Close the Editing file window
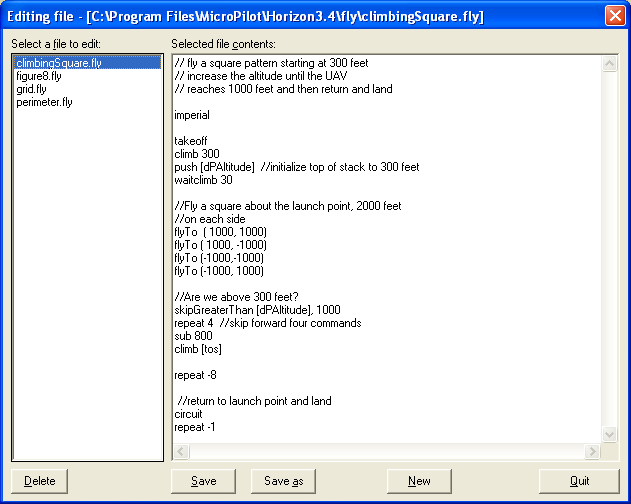 point(615,16)
